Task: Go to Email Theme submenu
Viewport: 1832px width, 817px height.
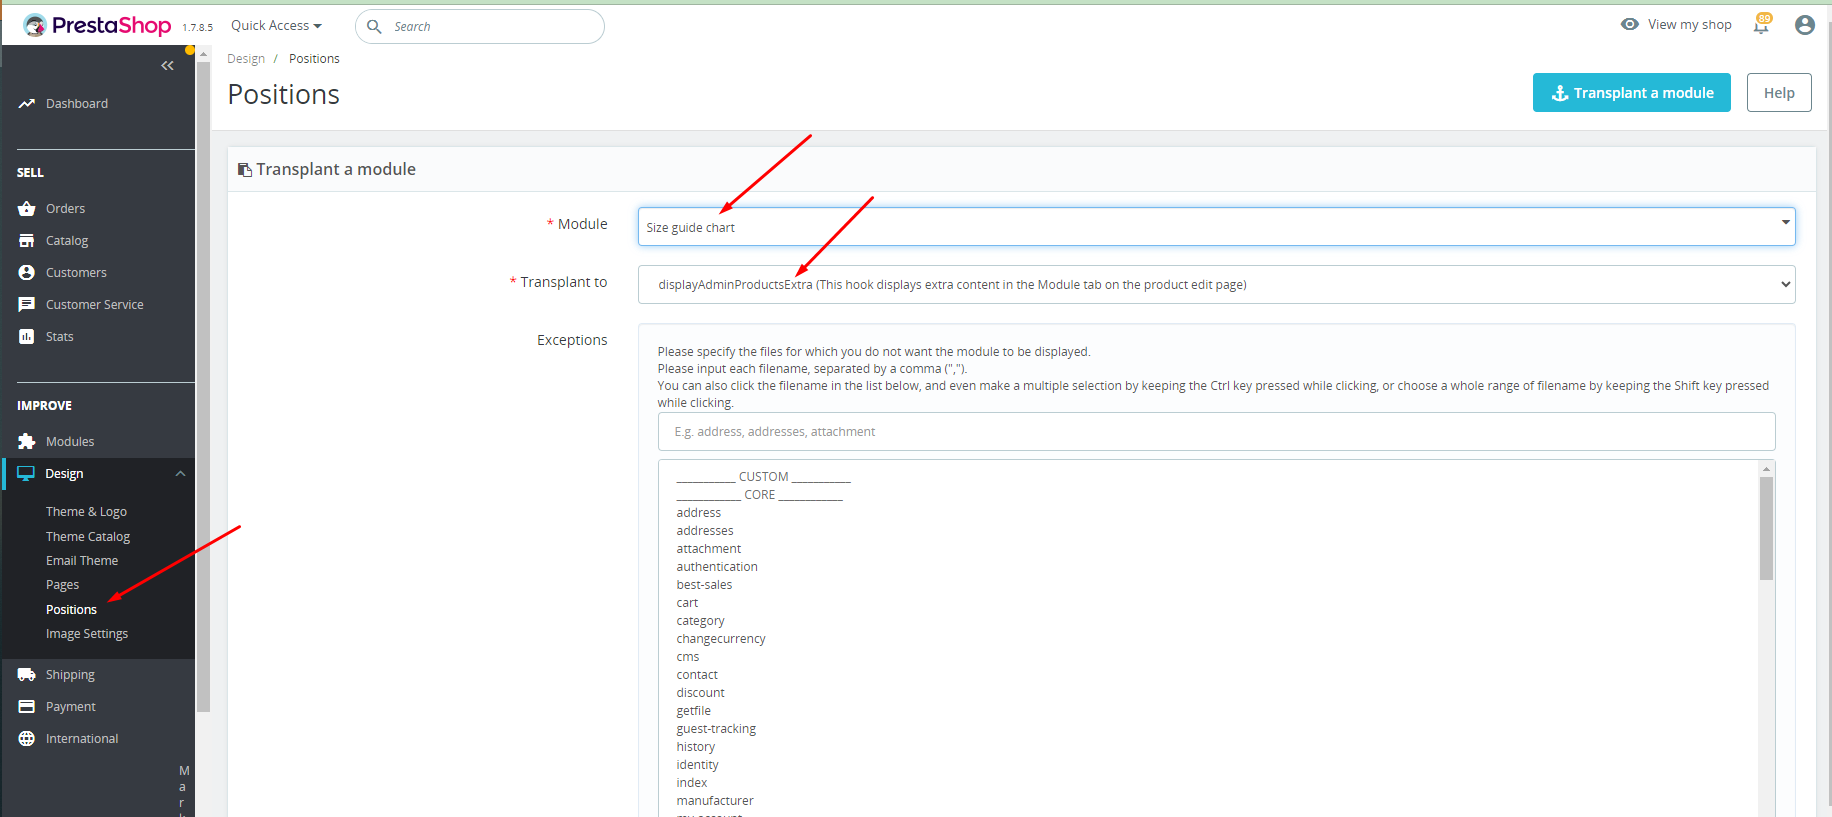Action: (82, 561)
